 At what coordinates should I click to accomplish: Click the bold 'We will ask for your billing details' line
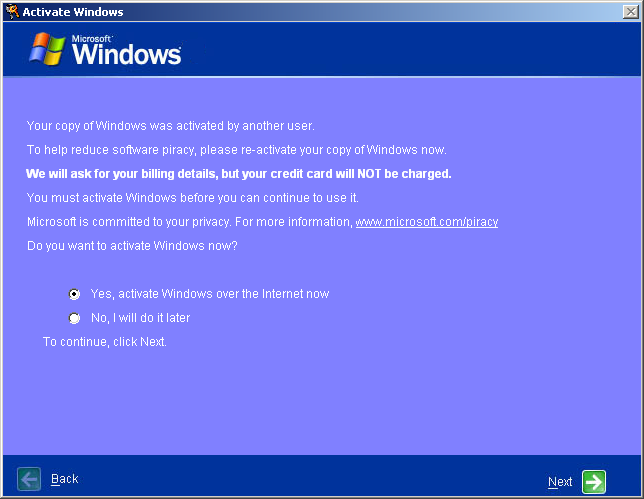point(239,174)
